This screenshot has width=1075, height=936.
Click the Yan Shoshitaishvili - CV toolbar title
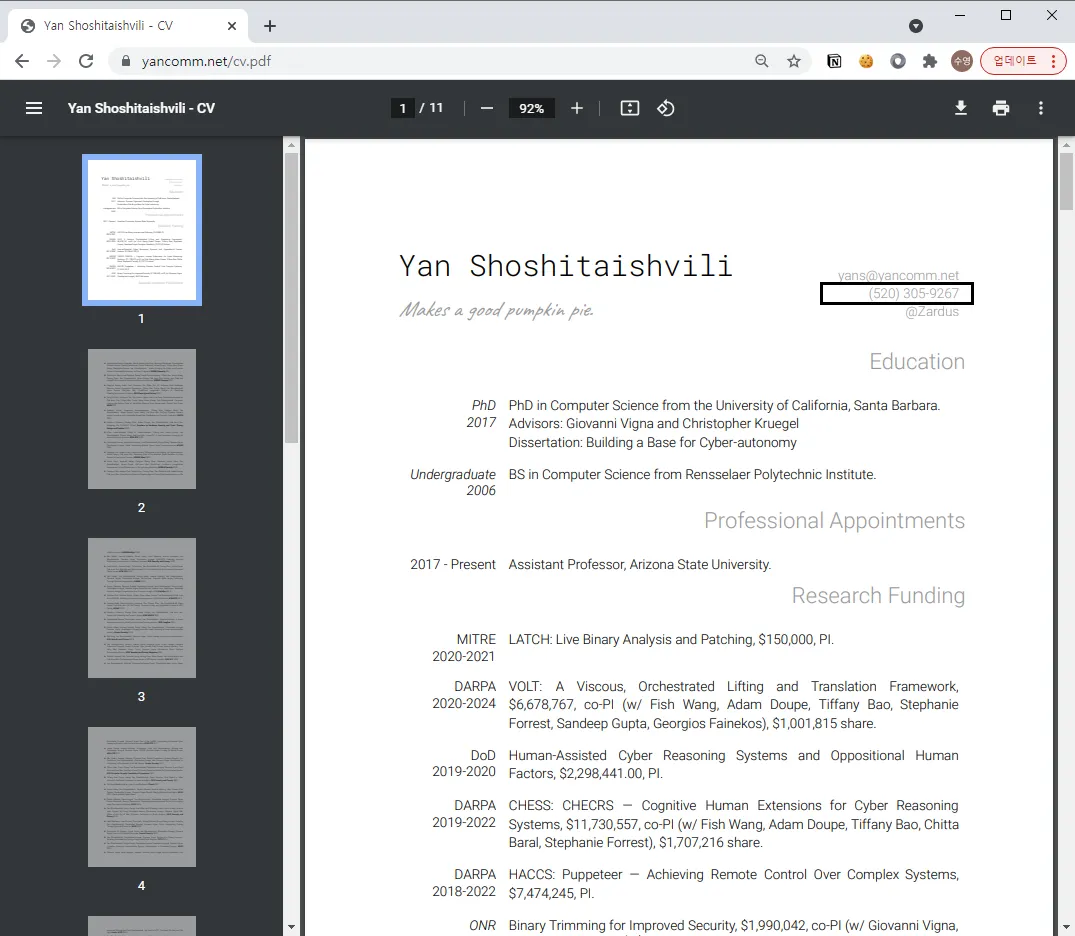tap(141, 108)
